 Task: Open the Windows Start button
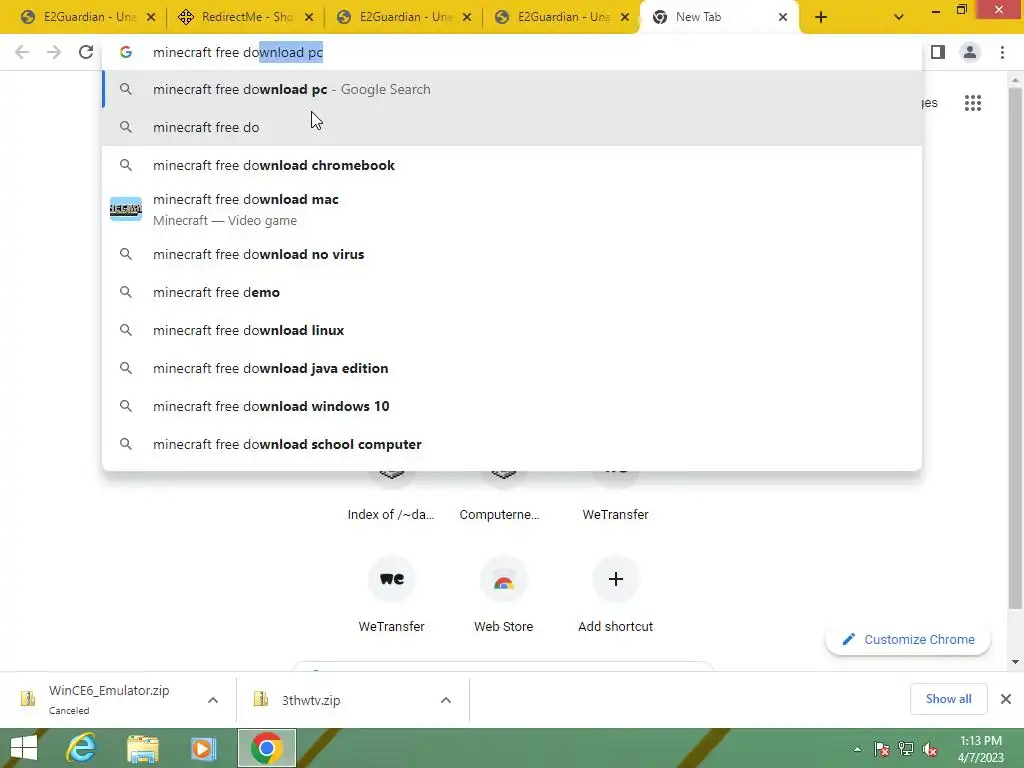click(x=24, y=748)
